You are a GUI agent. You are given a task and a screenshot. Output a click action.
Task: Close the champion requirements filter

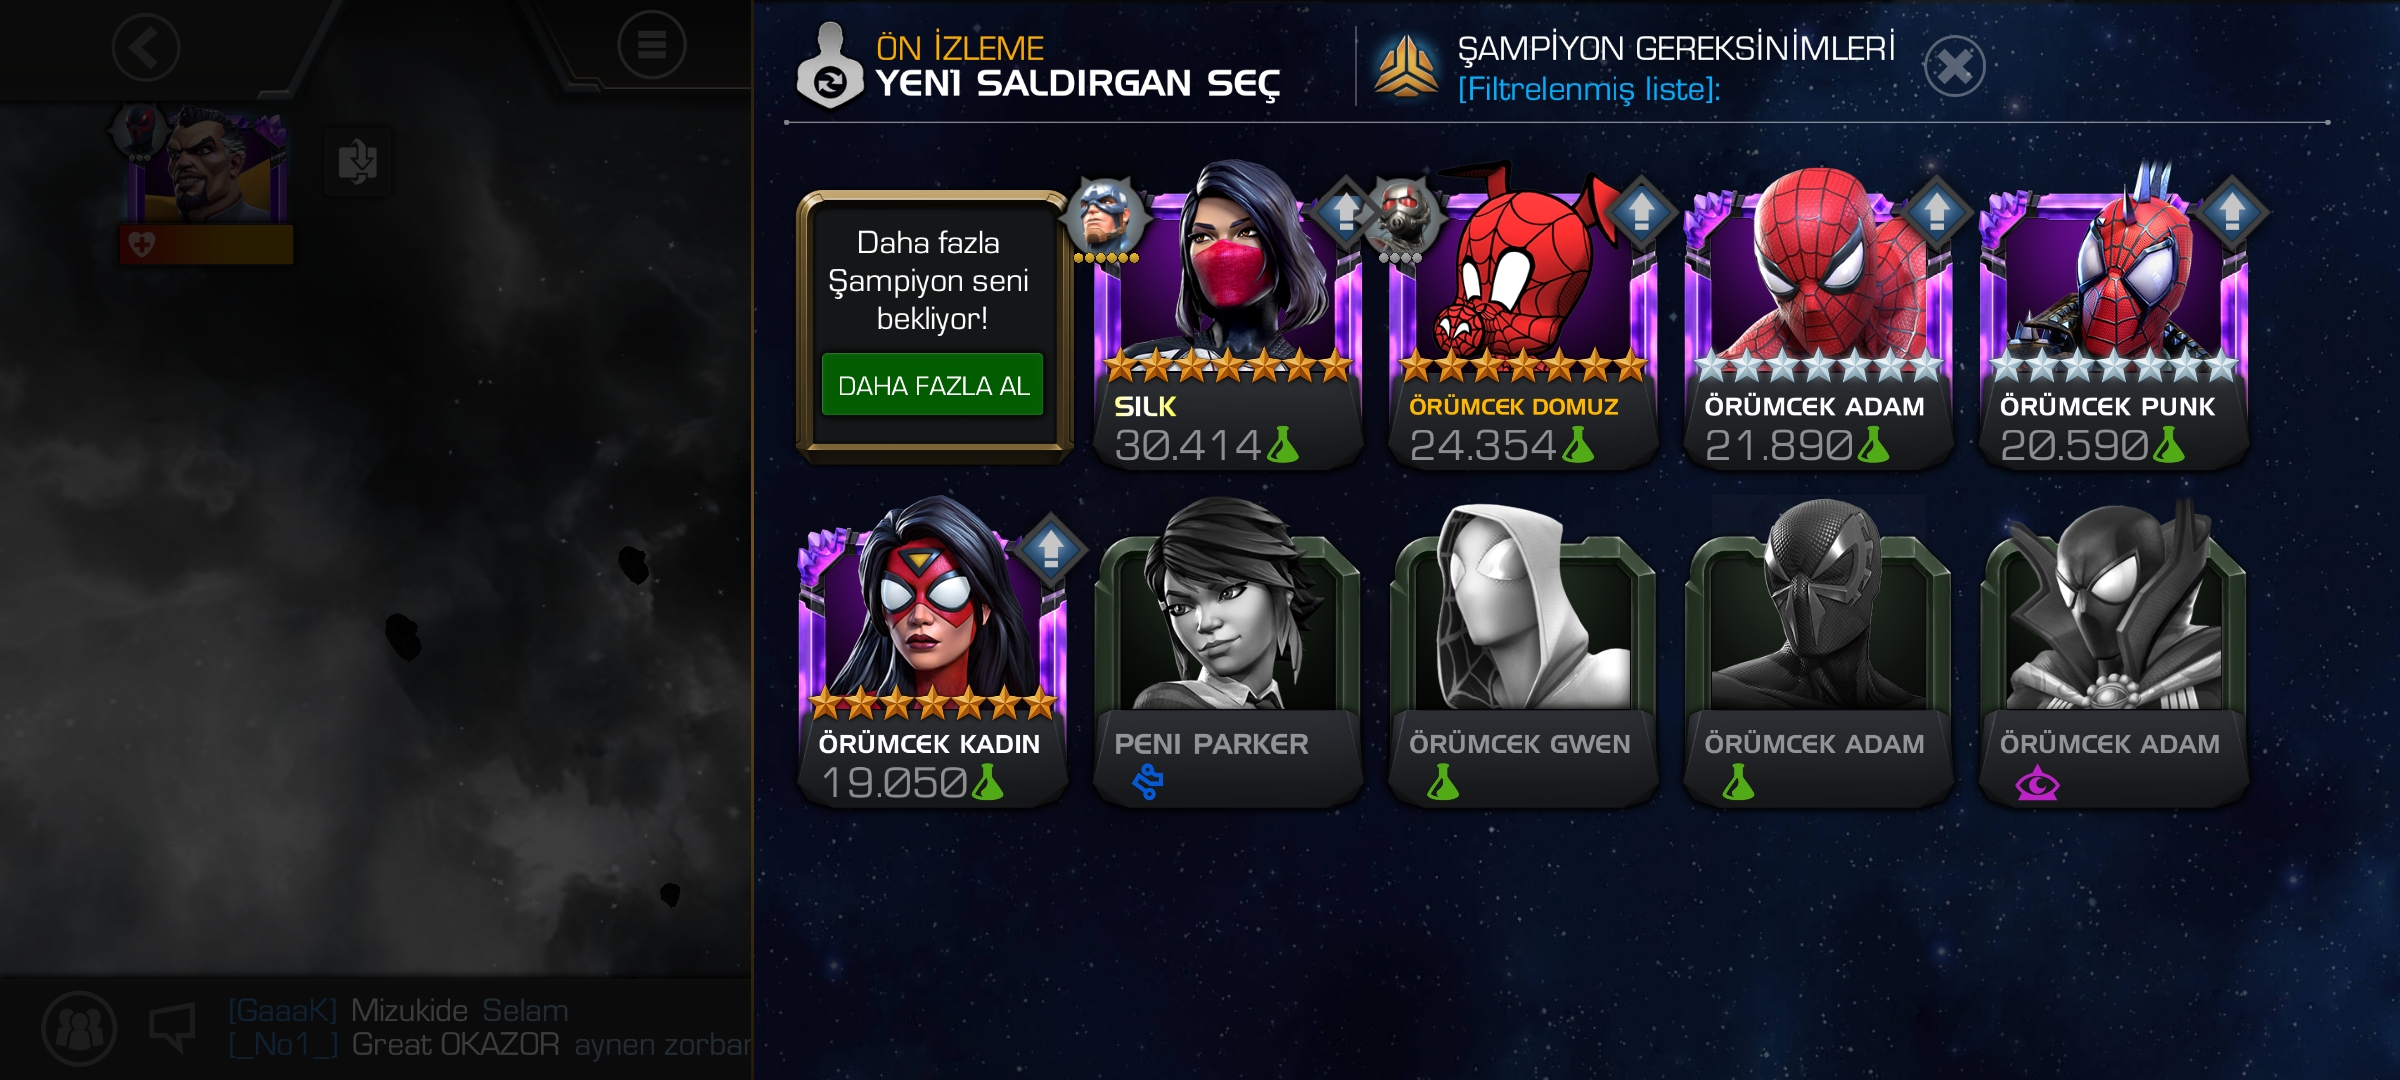coord(1954,67)
